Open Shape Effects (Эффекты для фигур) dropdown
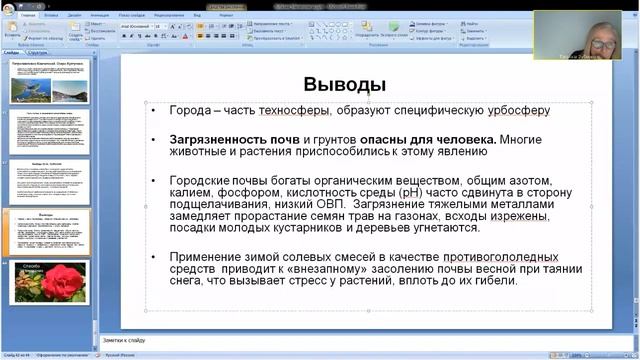 (431, 38)
